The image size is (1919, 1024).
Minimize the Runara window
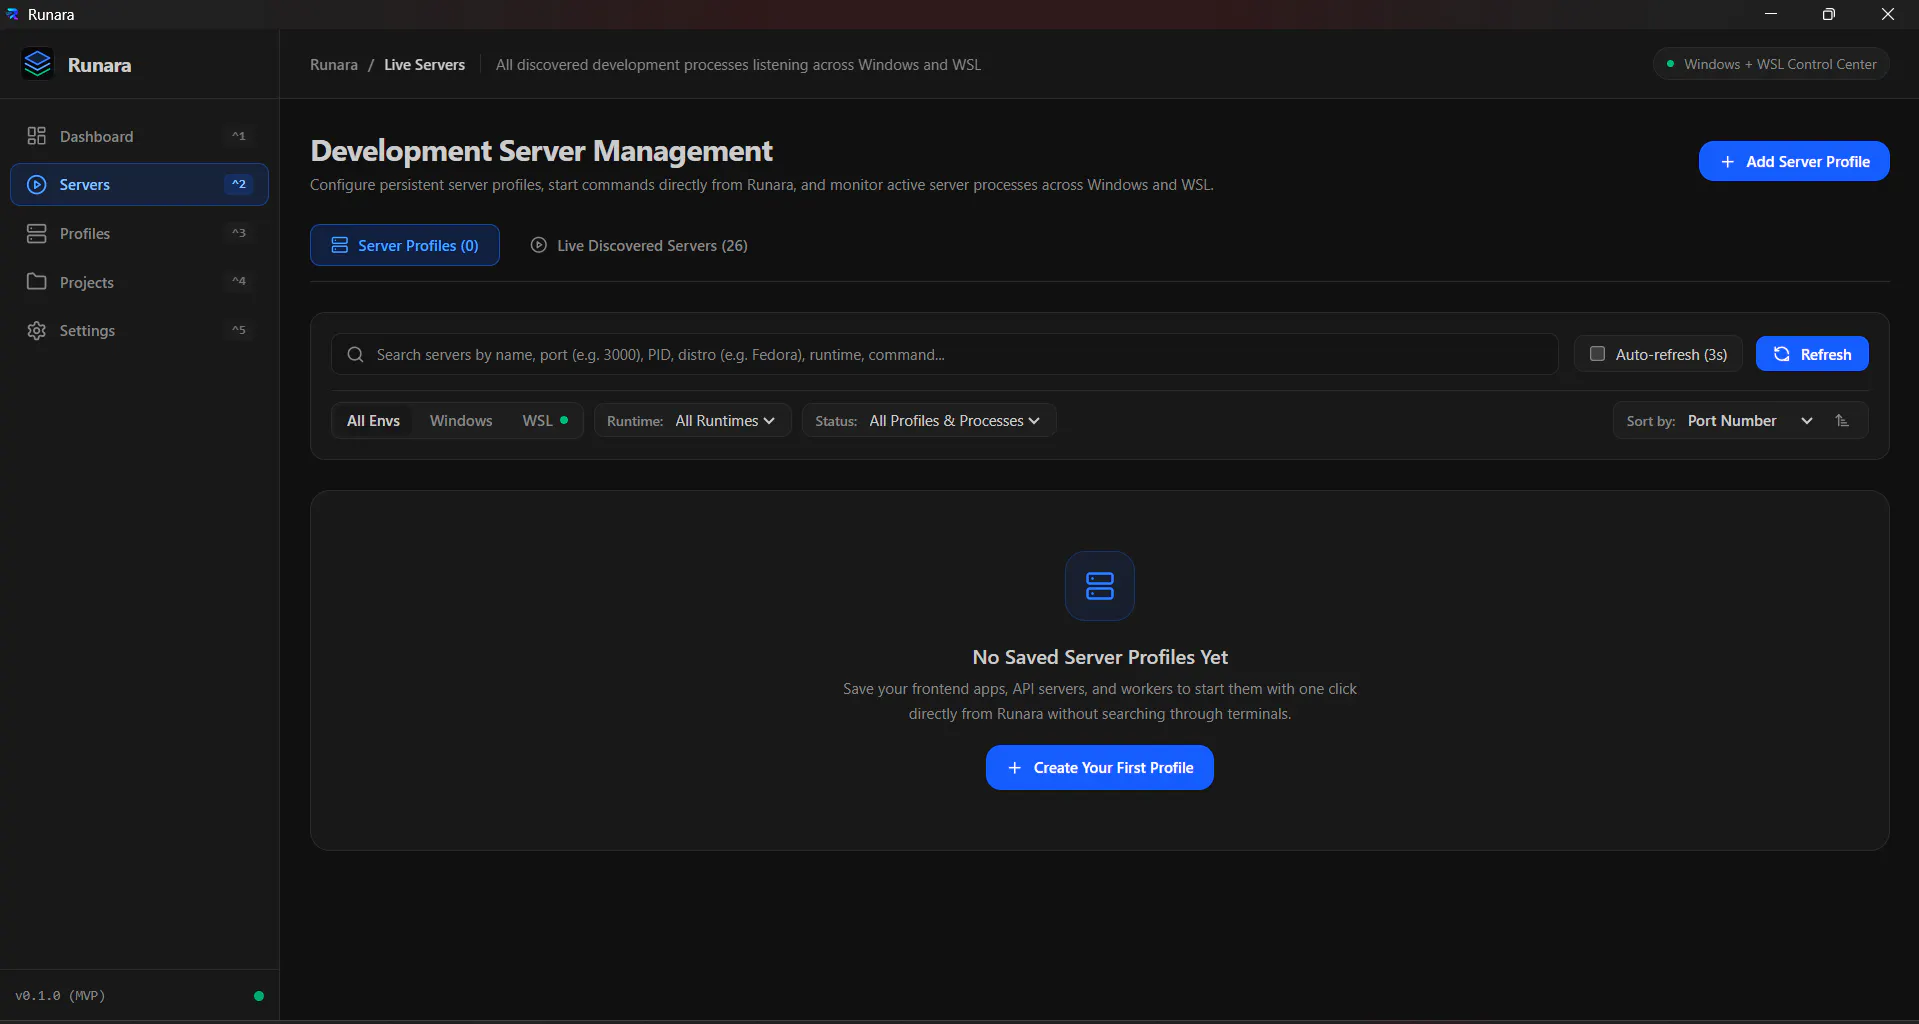click(x=1771, y=14)
